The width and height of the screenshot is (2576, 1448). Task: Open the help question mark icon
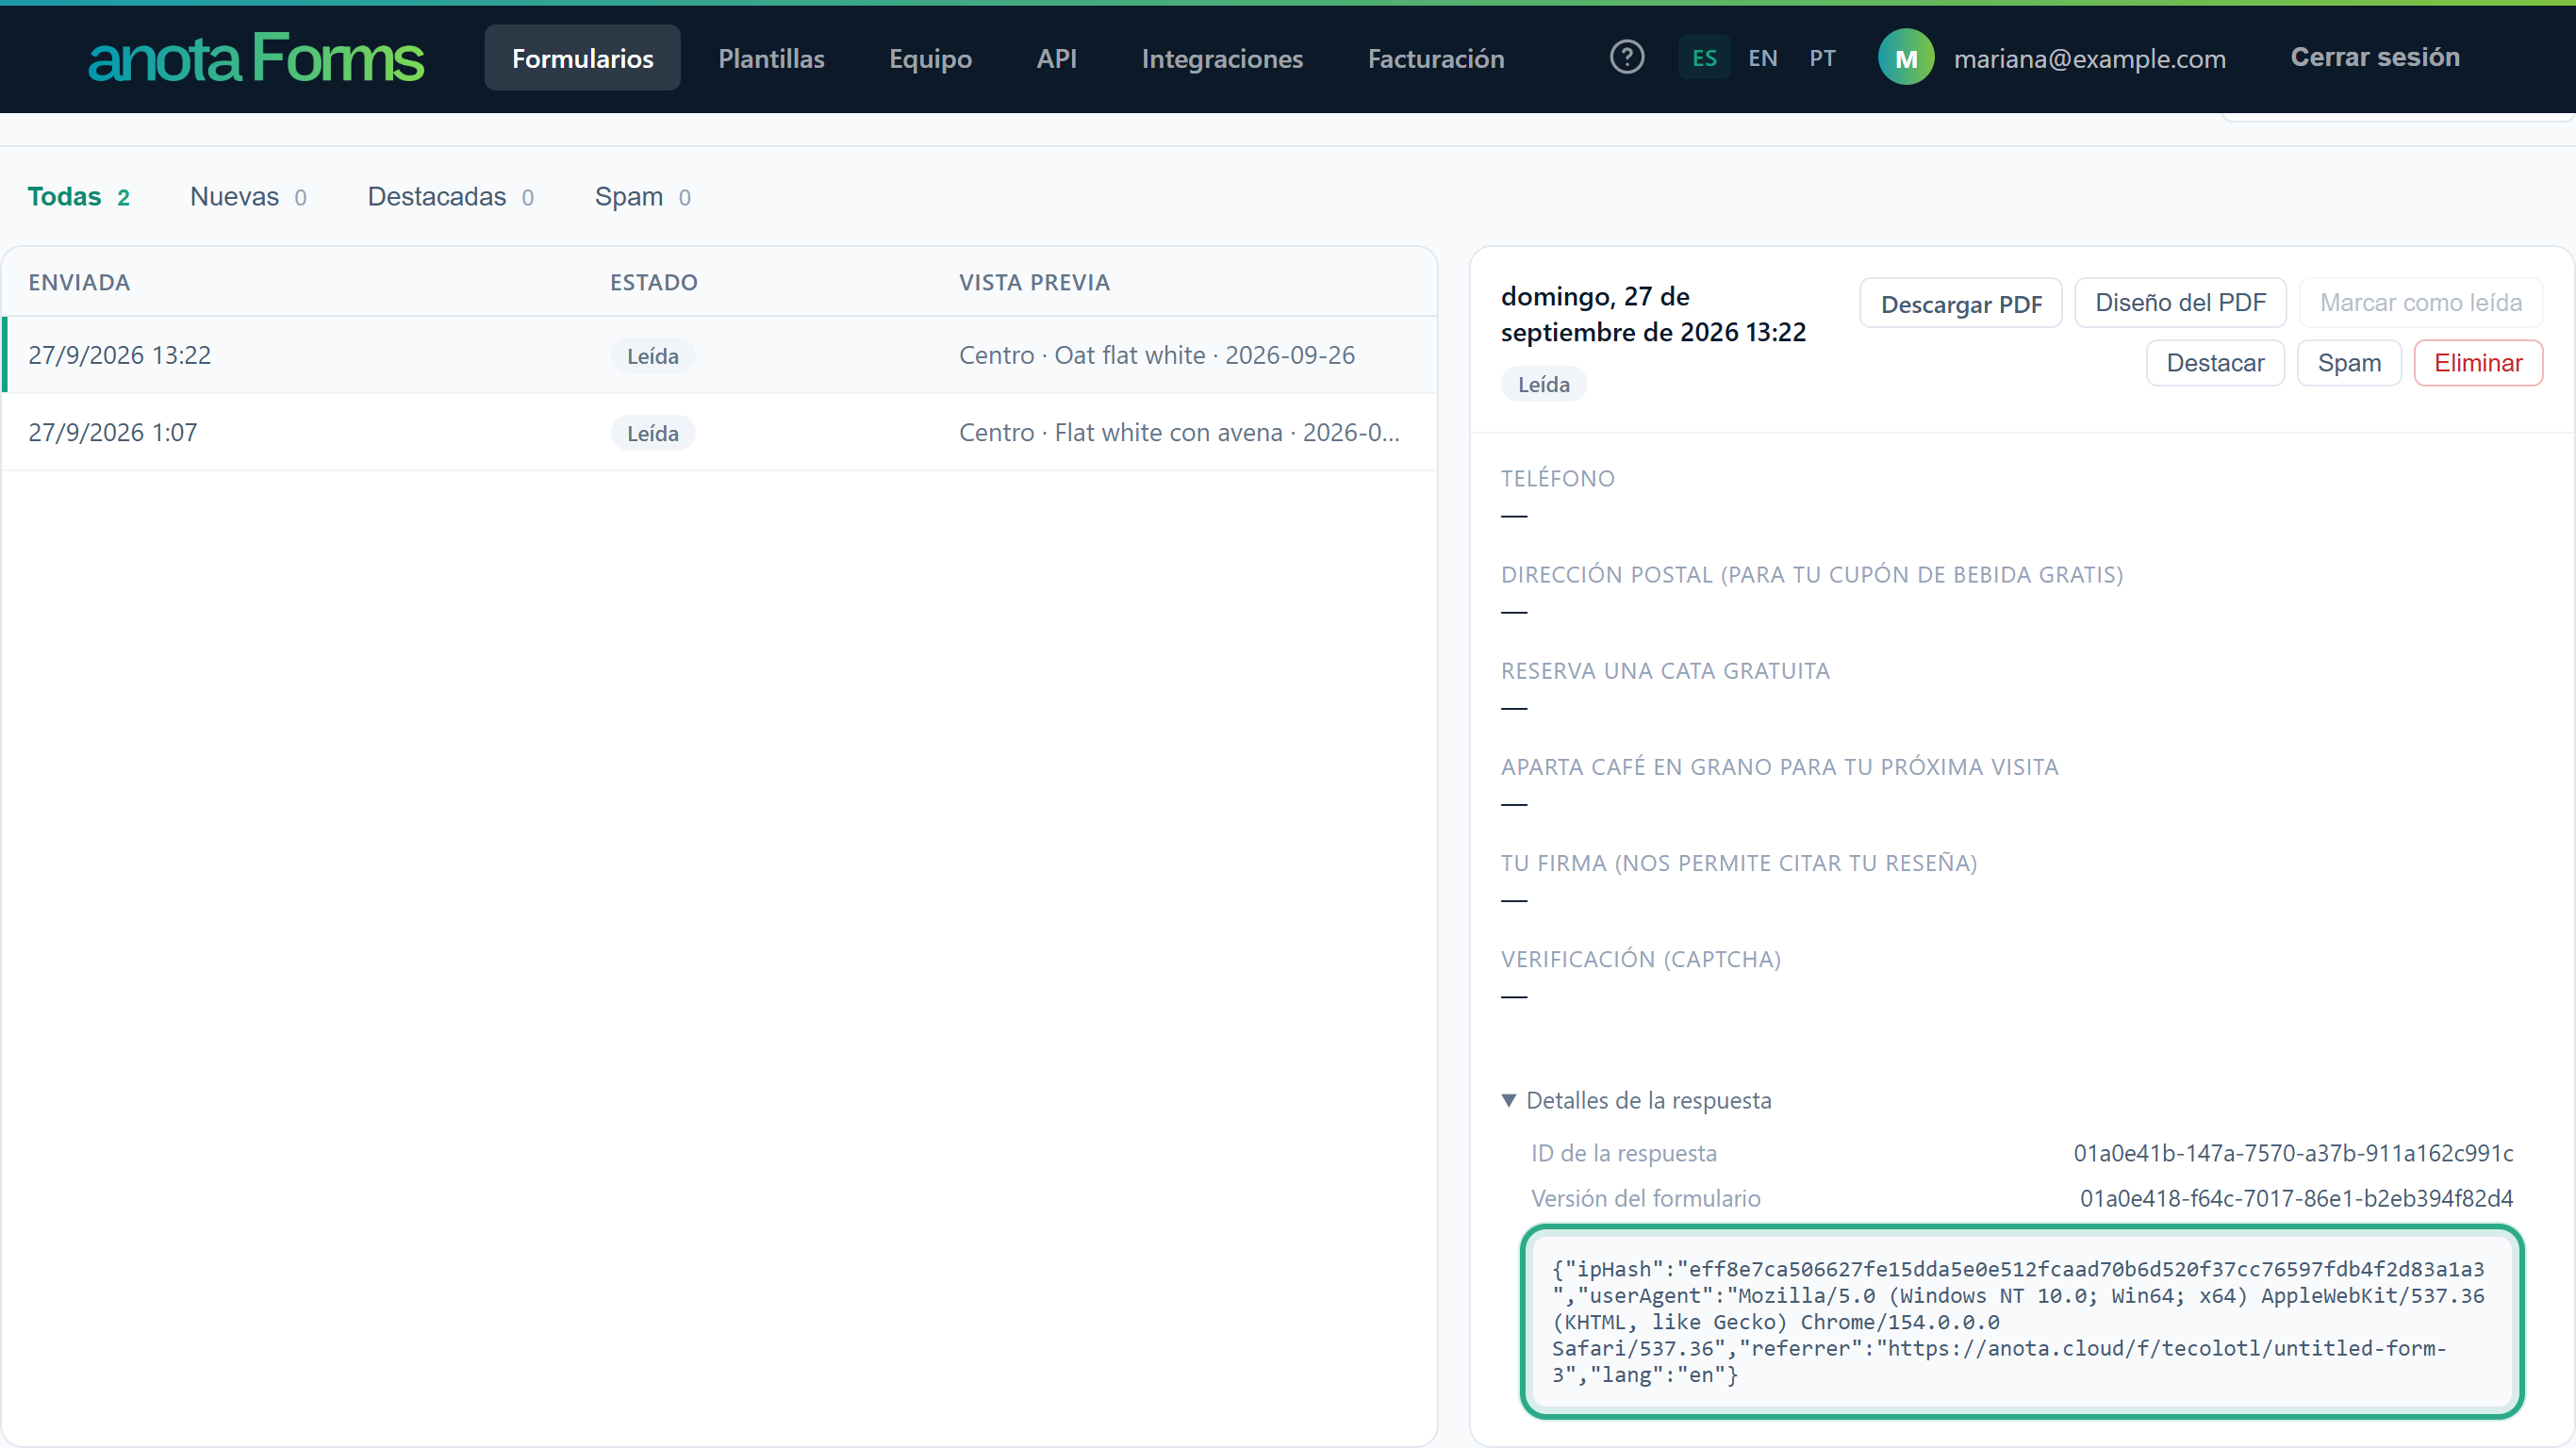(x=1627, y=57)
